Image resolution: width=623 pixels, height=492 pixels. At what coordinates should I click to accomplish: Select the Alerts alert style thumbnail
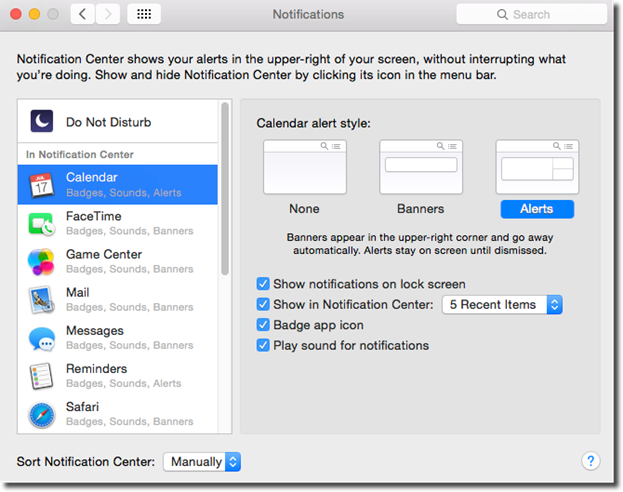click(x=537, y=167)
